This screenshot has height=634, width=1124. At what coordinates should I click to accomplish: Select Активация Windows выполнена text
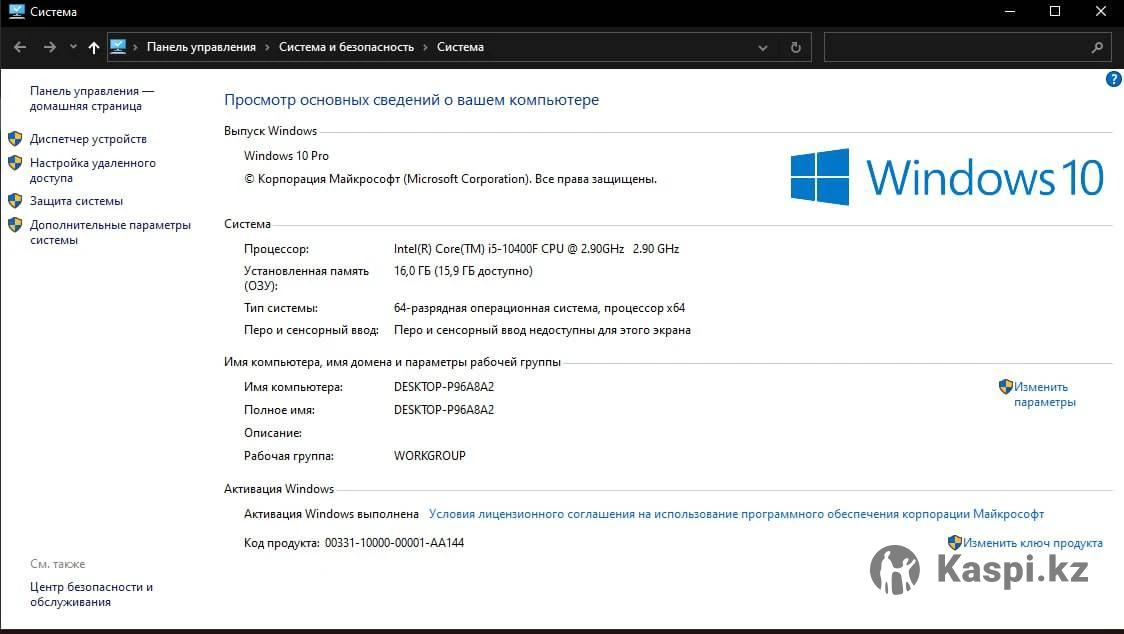pyautogui.click(x=331, y=514)
